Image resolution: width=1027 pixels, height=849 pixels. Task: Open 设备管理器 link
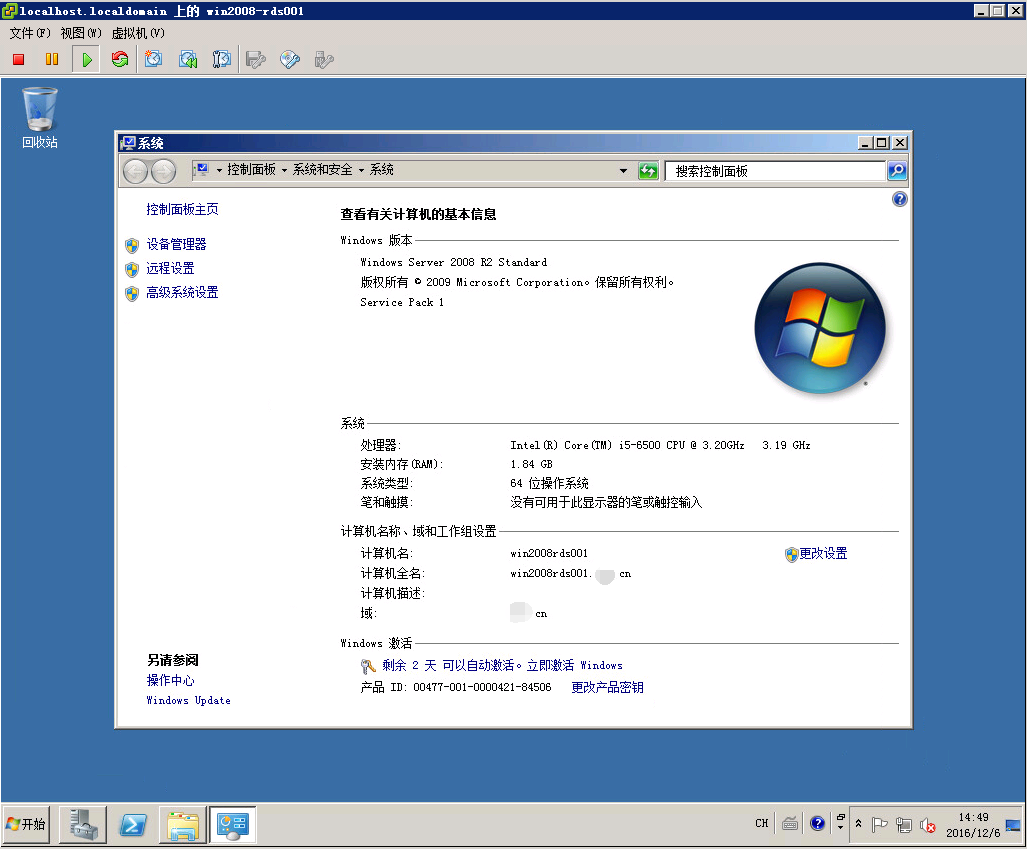coord(176,244)
